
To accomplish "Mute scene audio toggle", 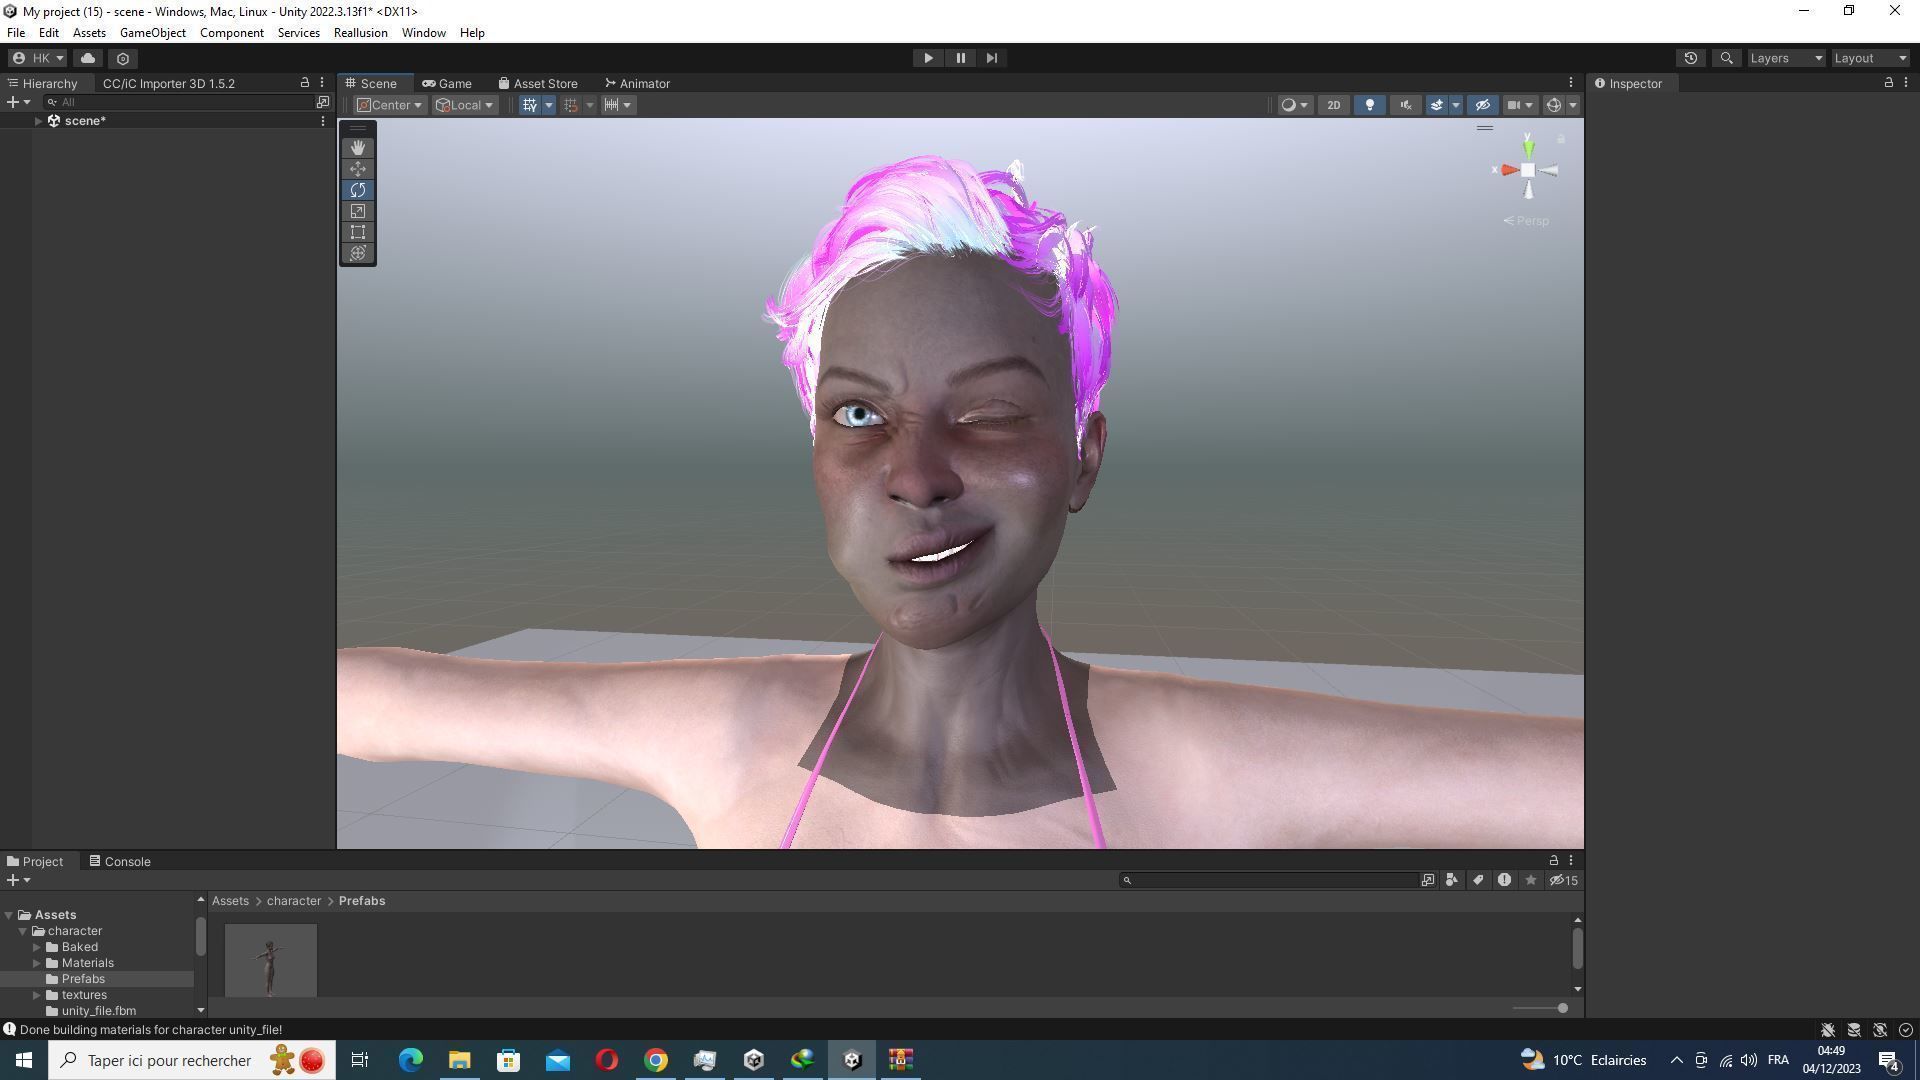I will 1405,105.
